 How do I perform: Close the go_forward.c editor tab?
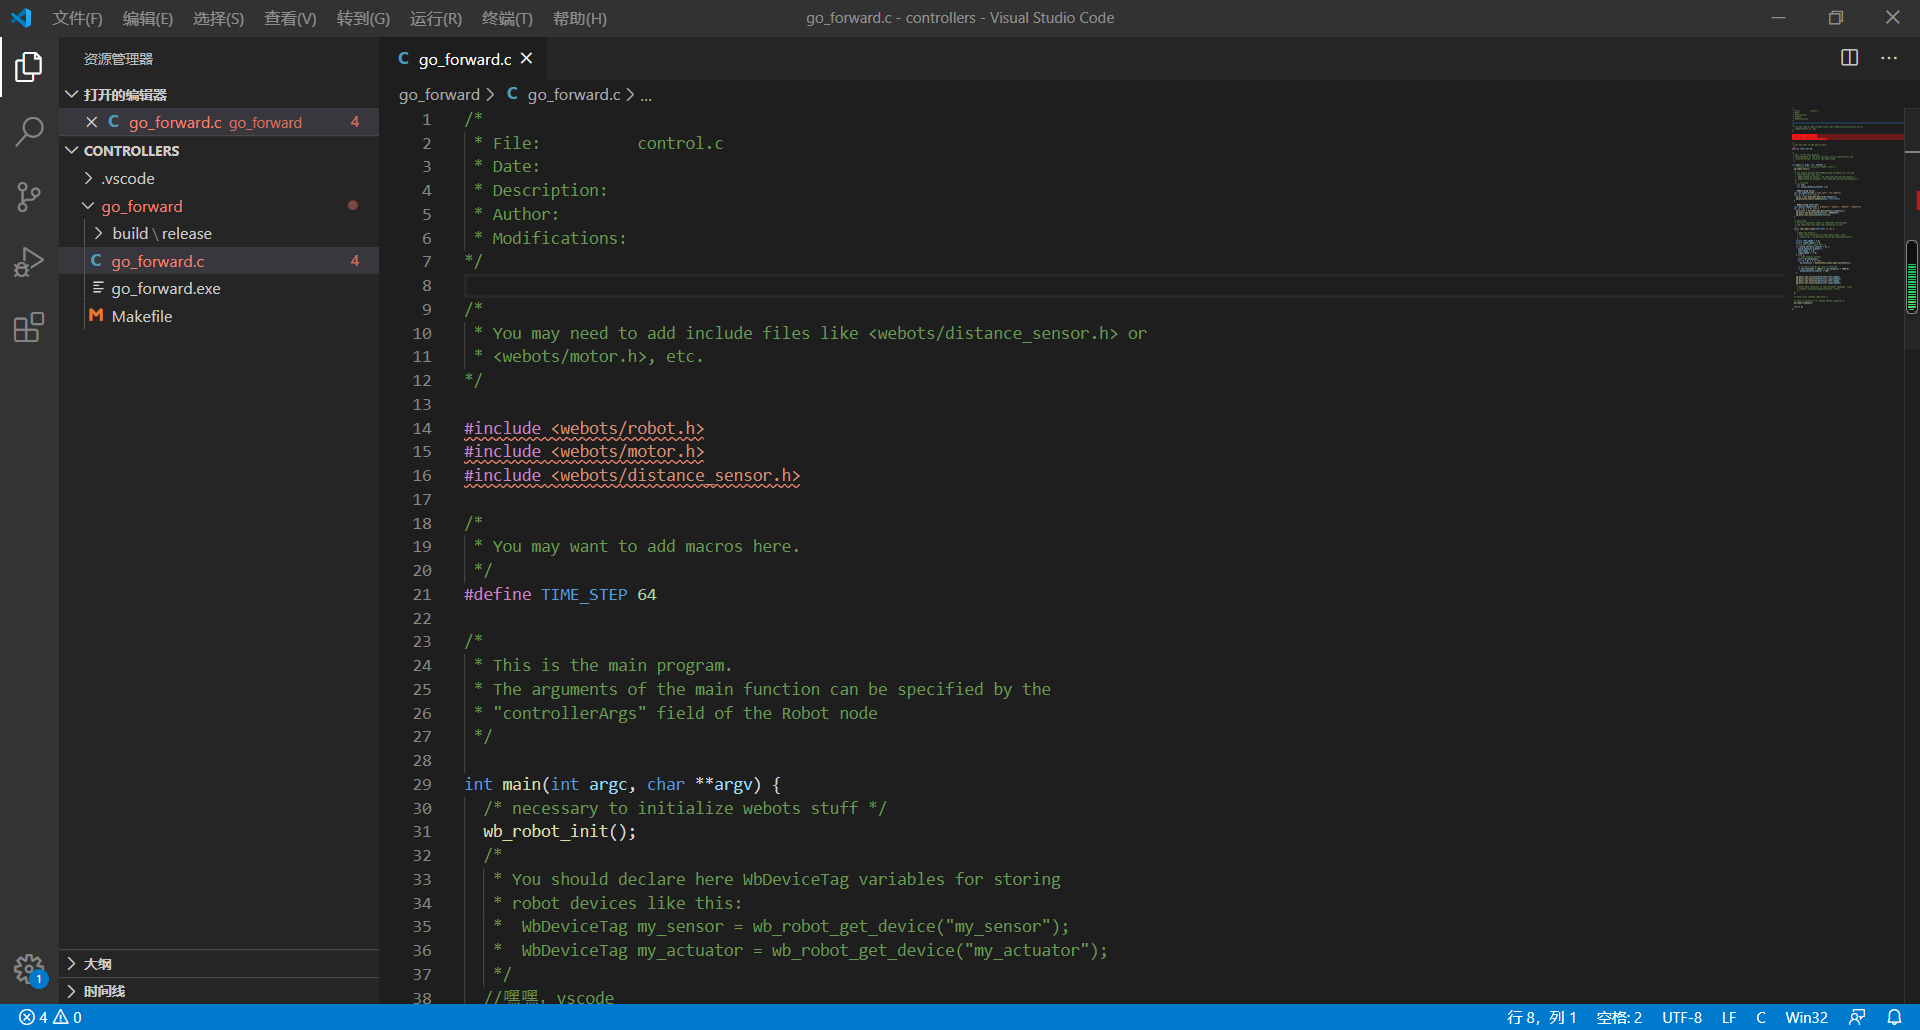pyautogui.click(x=527, y=58)
